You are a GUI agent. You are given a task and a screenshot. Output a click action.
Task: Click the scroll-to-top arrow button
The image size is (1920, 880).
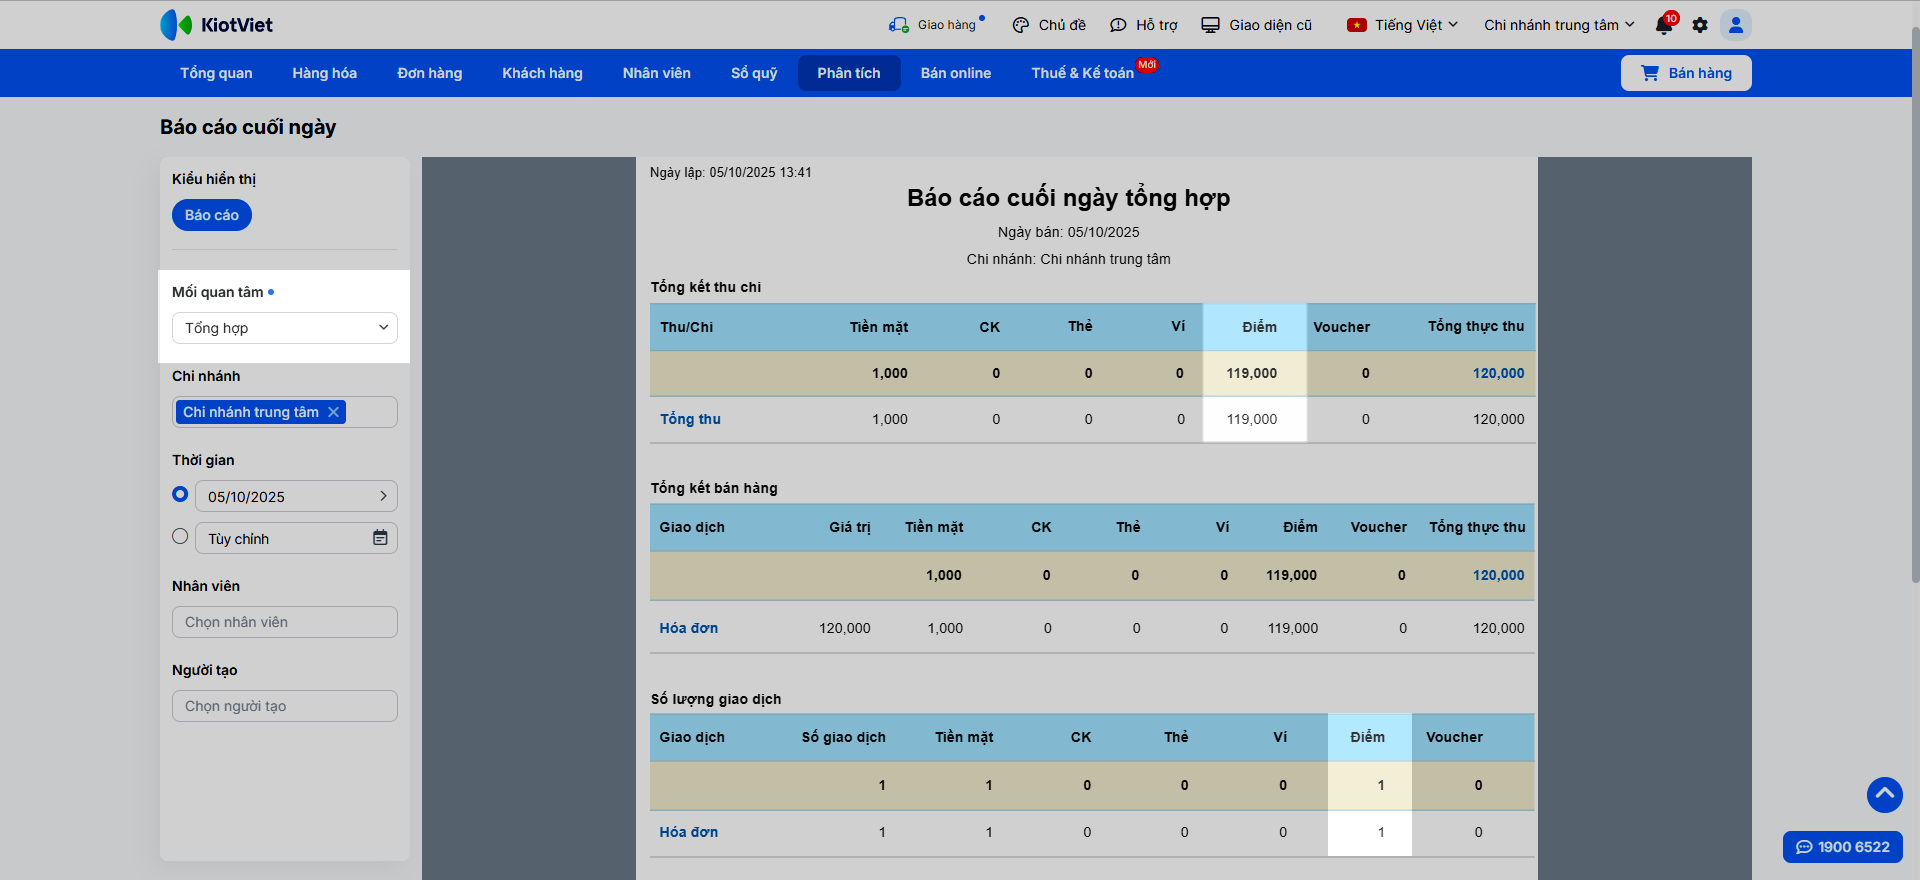coord(1884,795)
